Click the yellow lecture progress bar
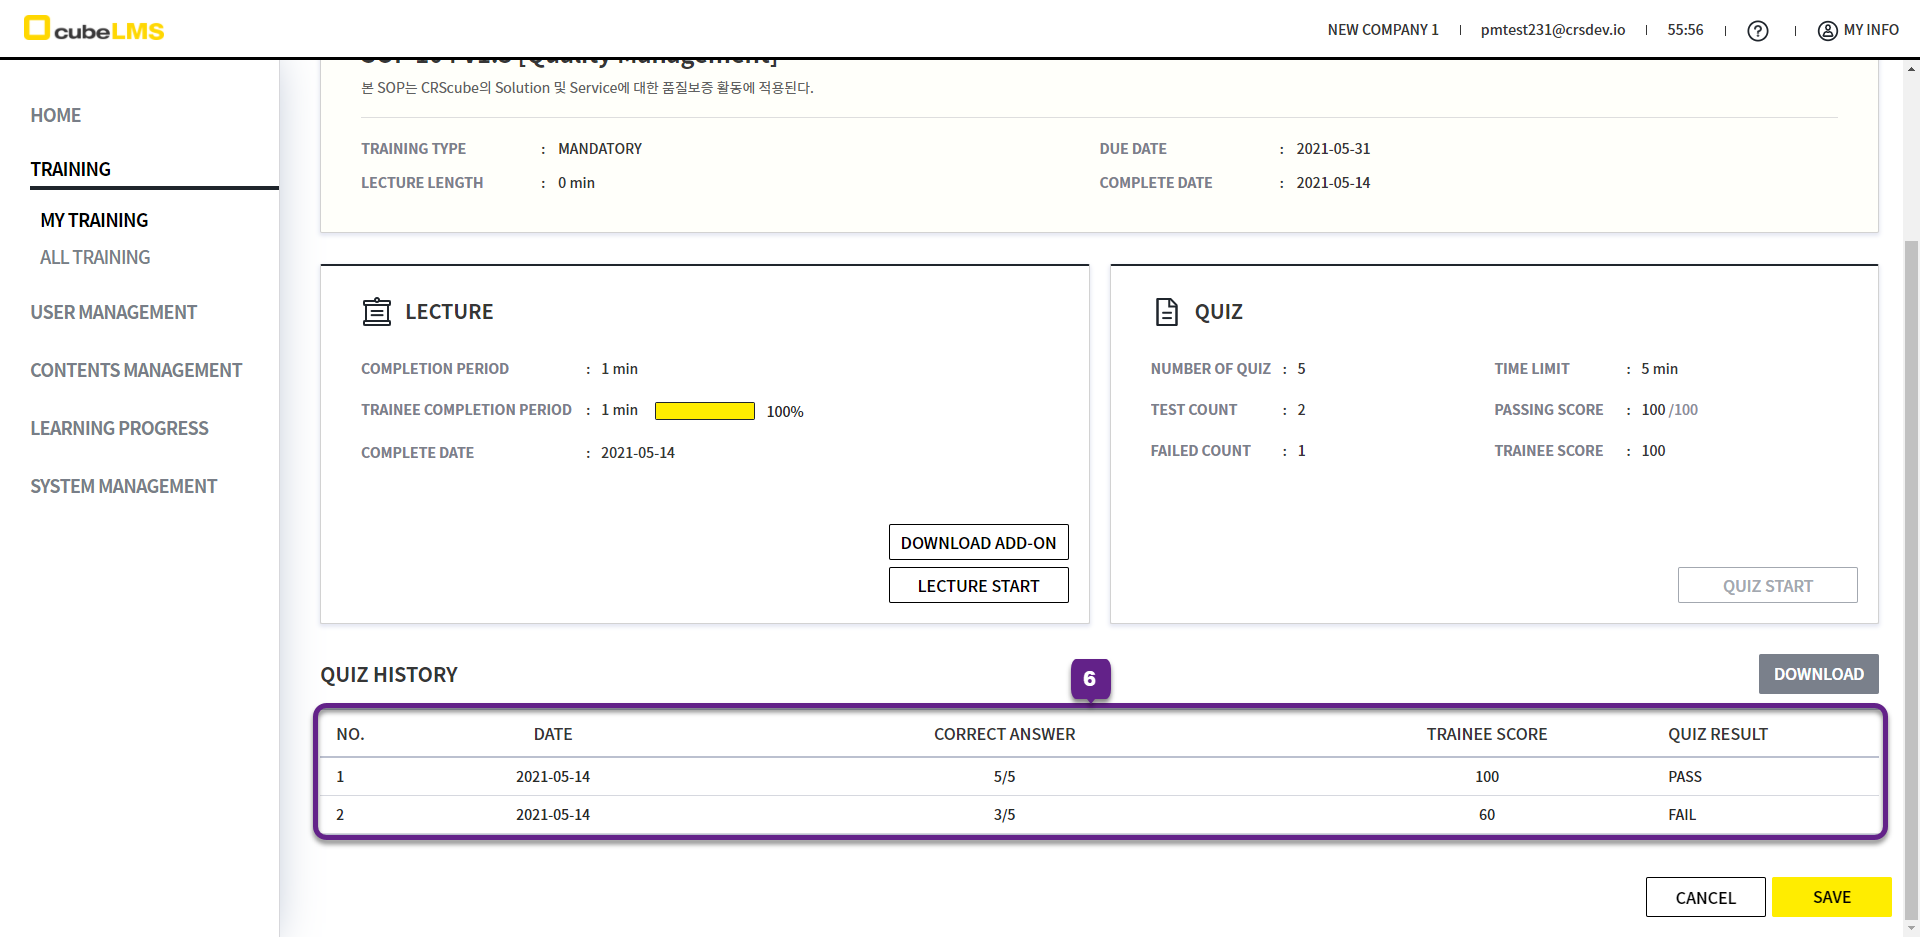This screenshot has height=937, width=1920. (x=704, y=411)
